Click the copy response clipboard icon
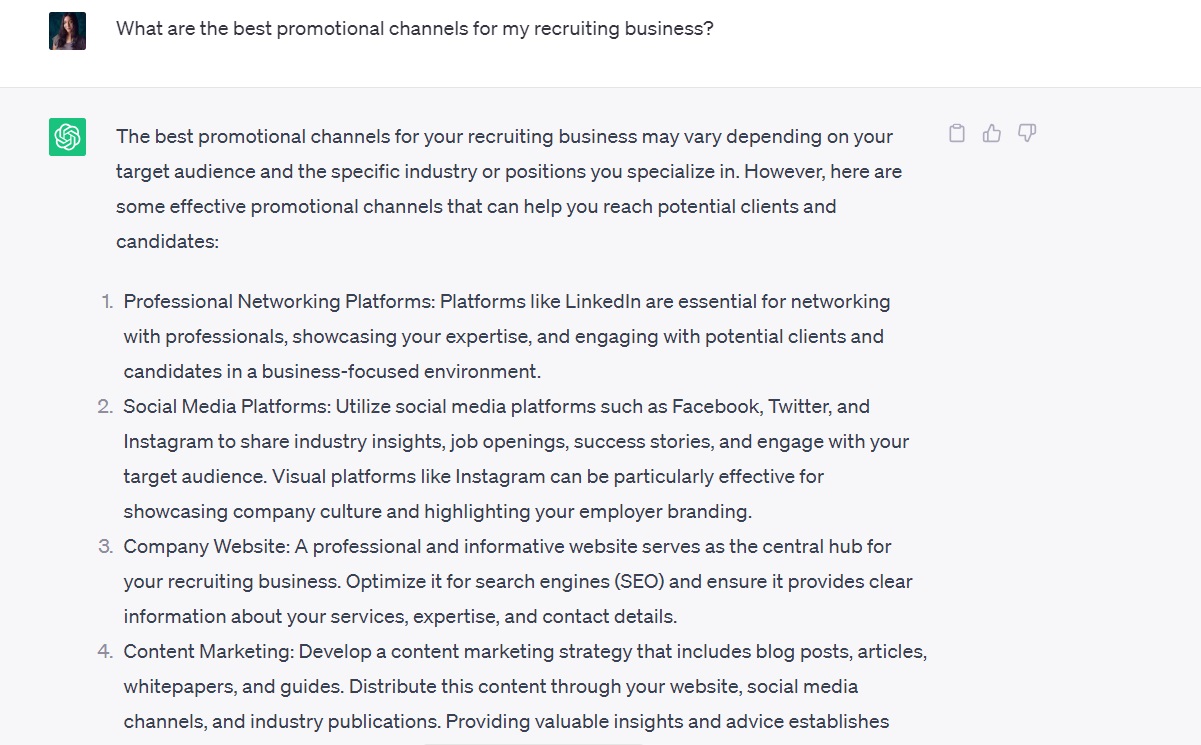This screenshot has height=745, width=1201. coord(957,133)
